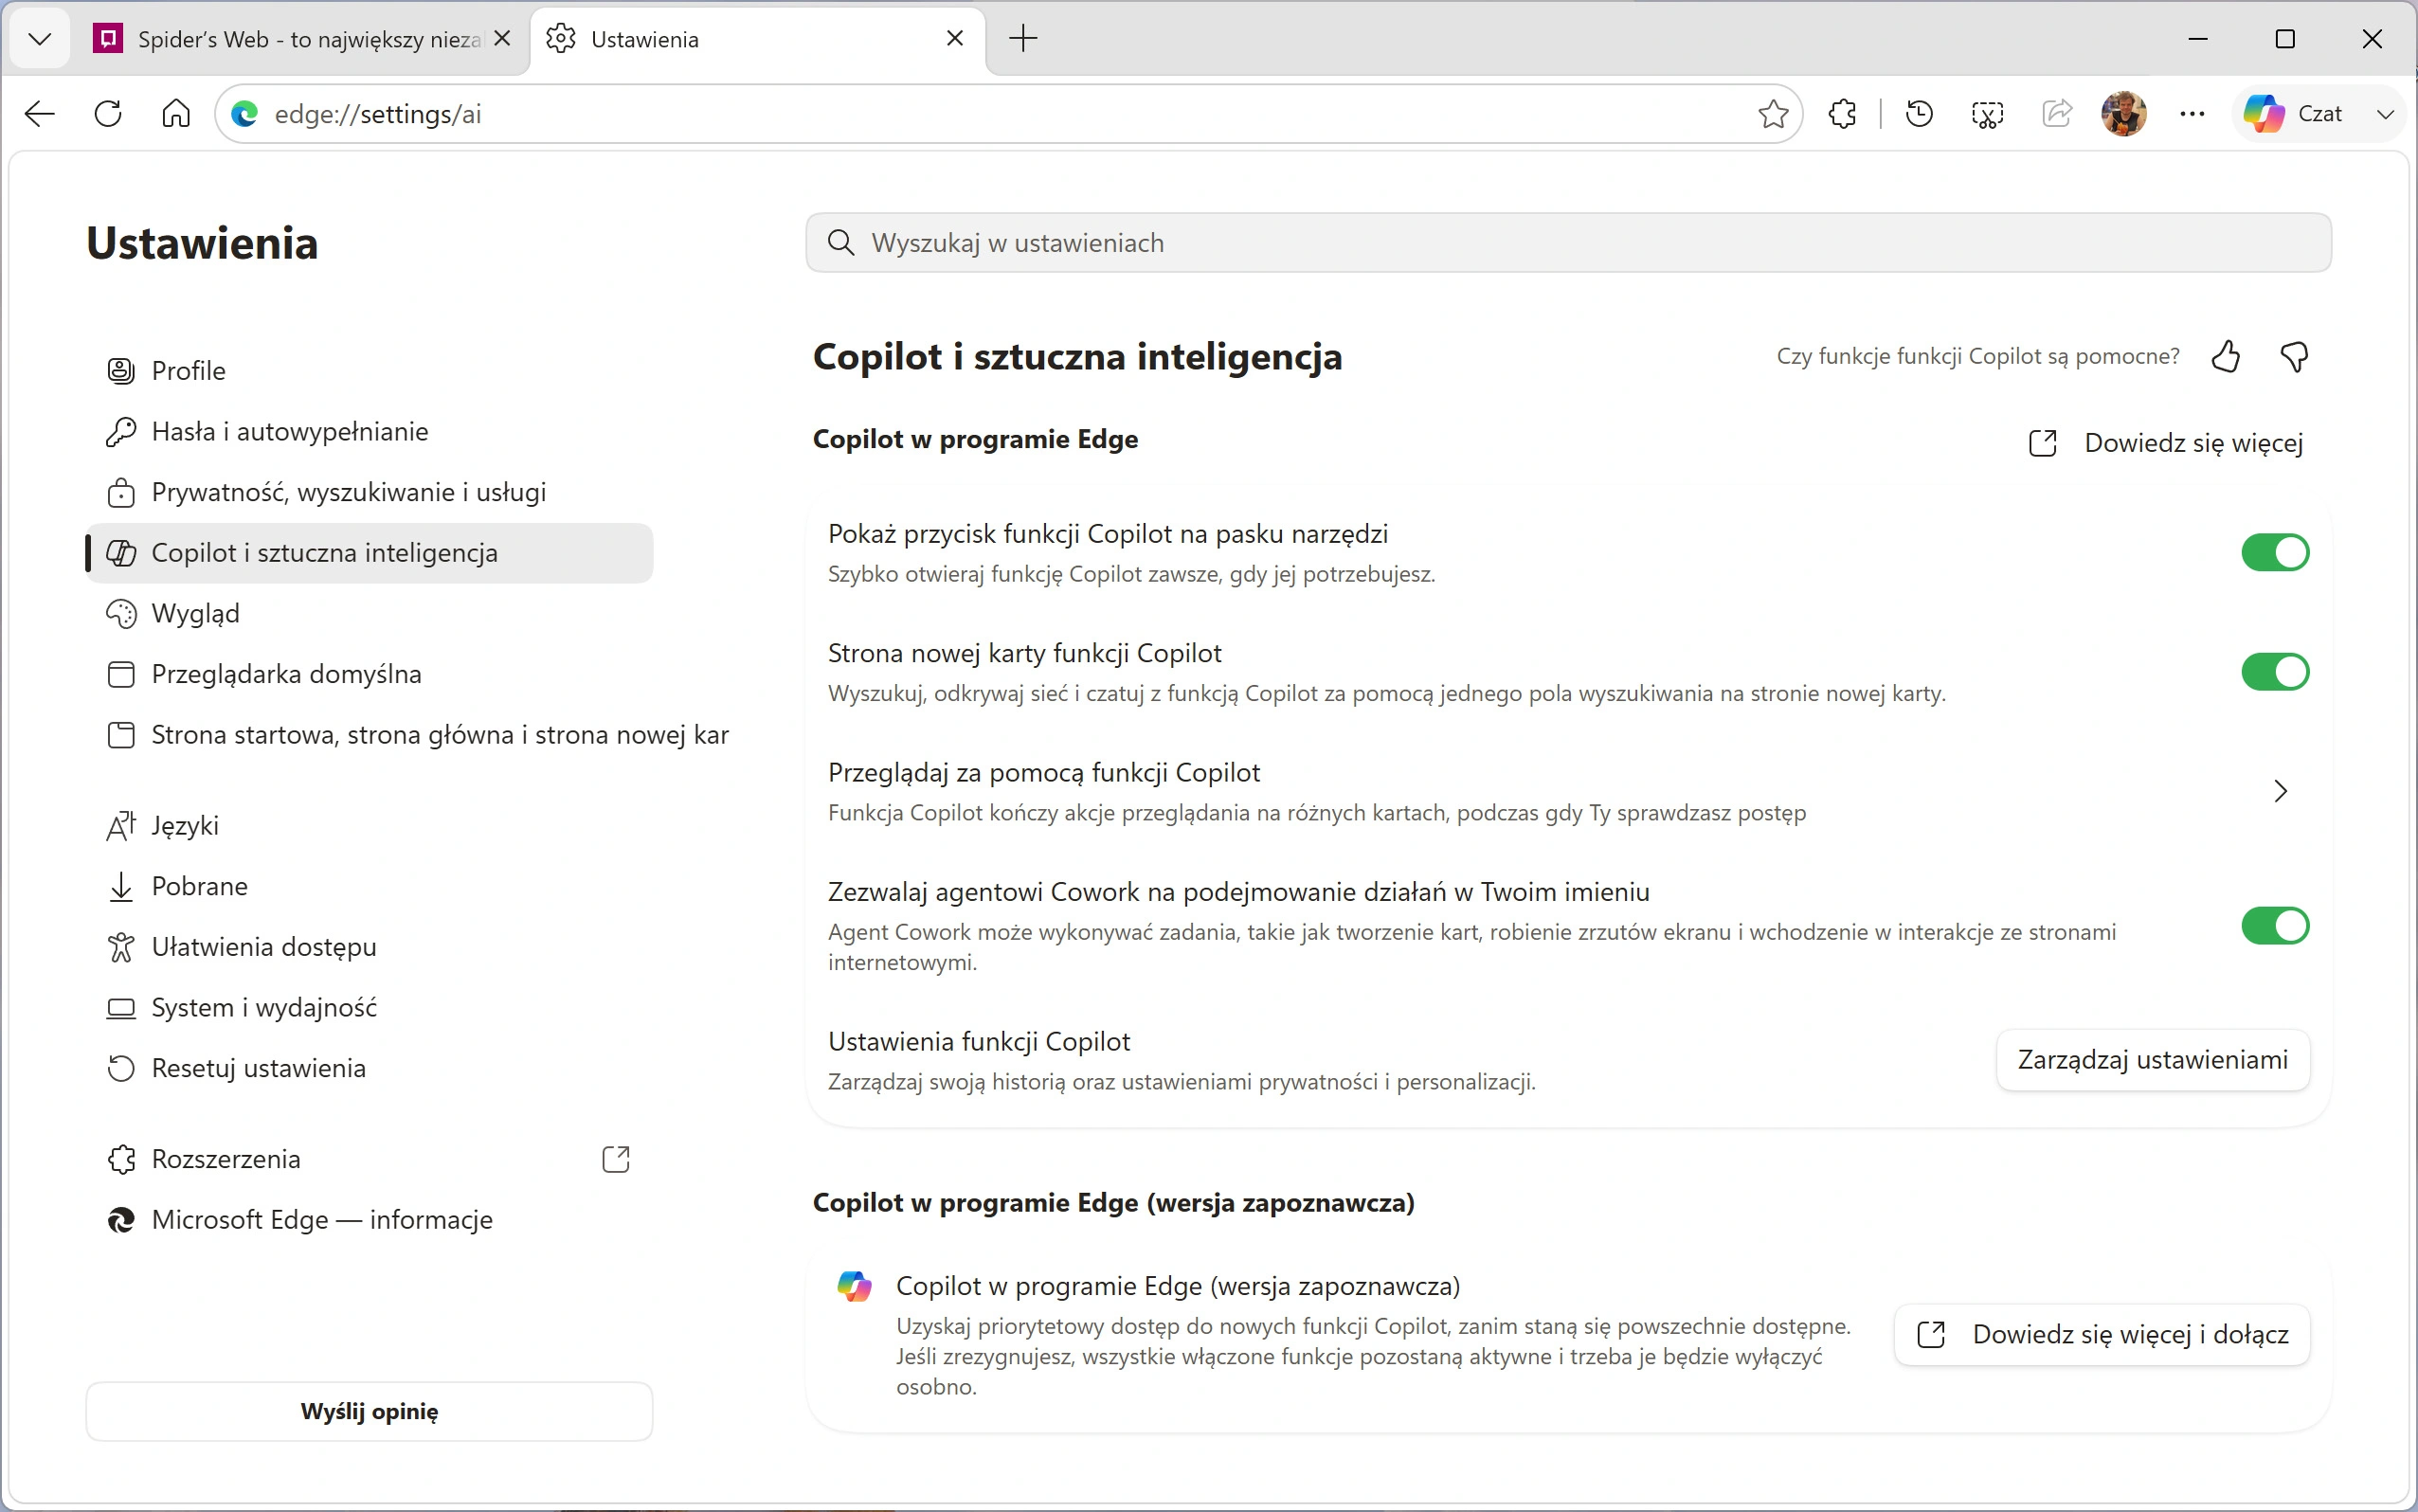Open Profile settings section
Image resolution: width=2418 pixels, height=1512 pixels.
[368, 371]
